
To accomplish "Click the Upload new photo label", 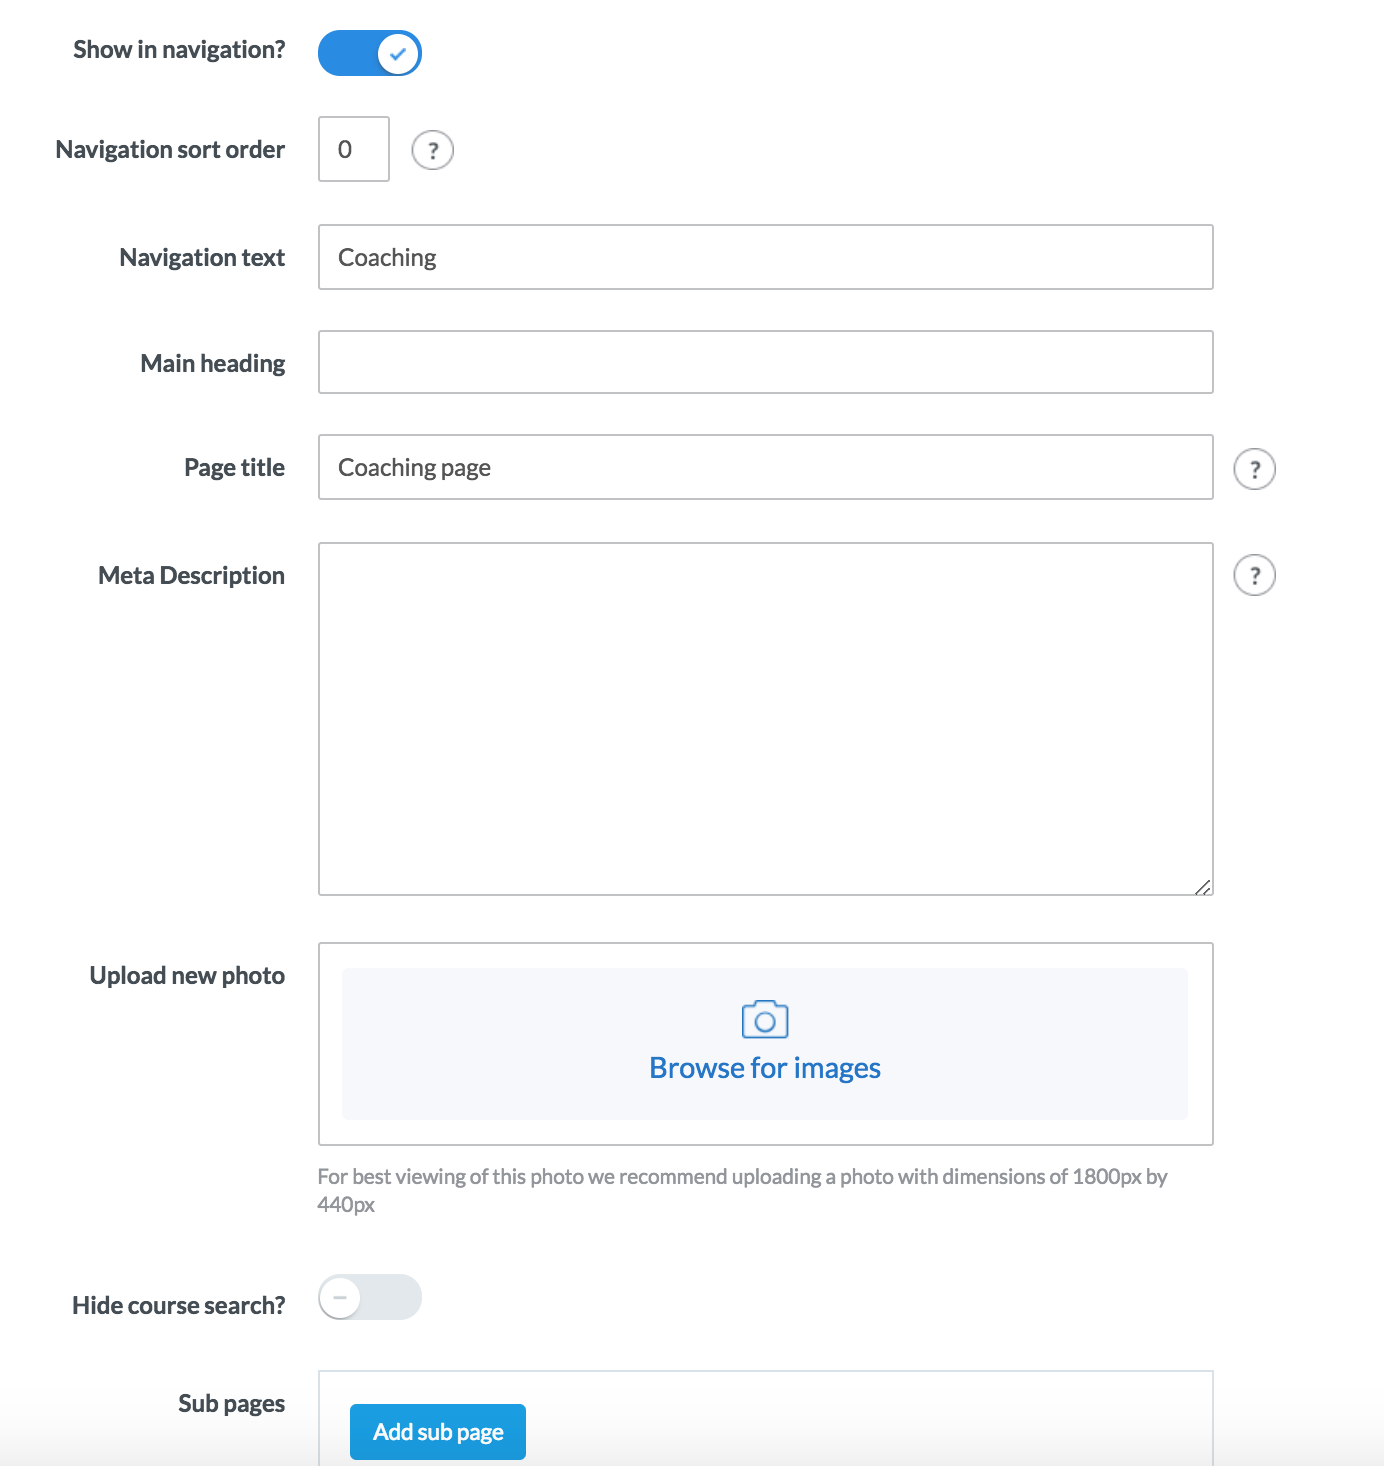I will pyautogui.click(x=187, y=976).
